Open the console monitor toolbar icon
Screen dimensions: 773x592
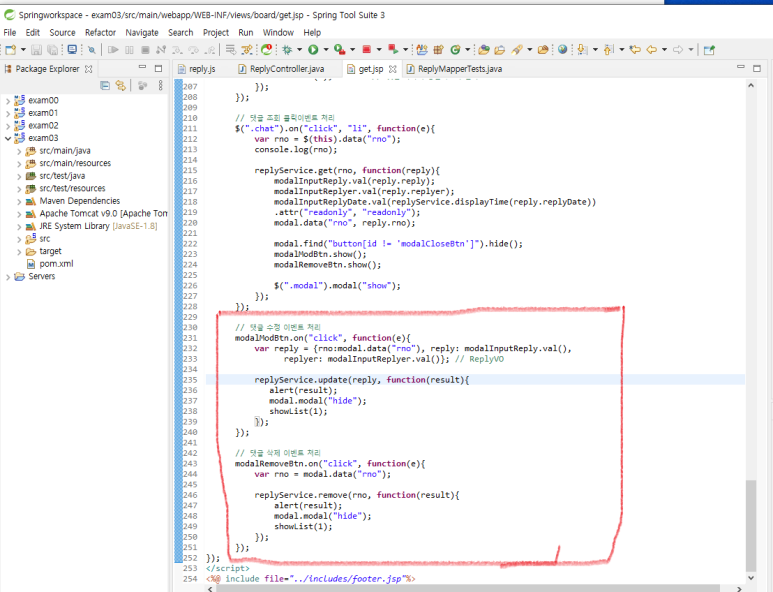(72, 49)
